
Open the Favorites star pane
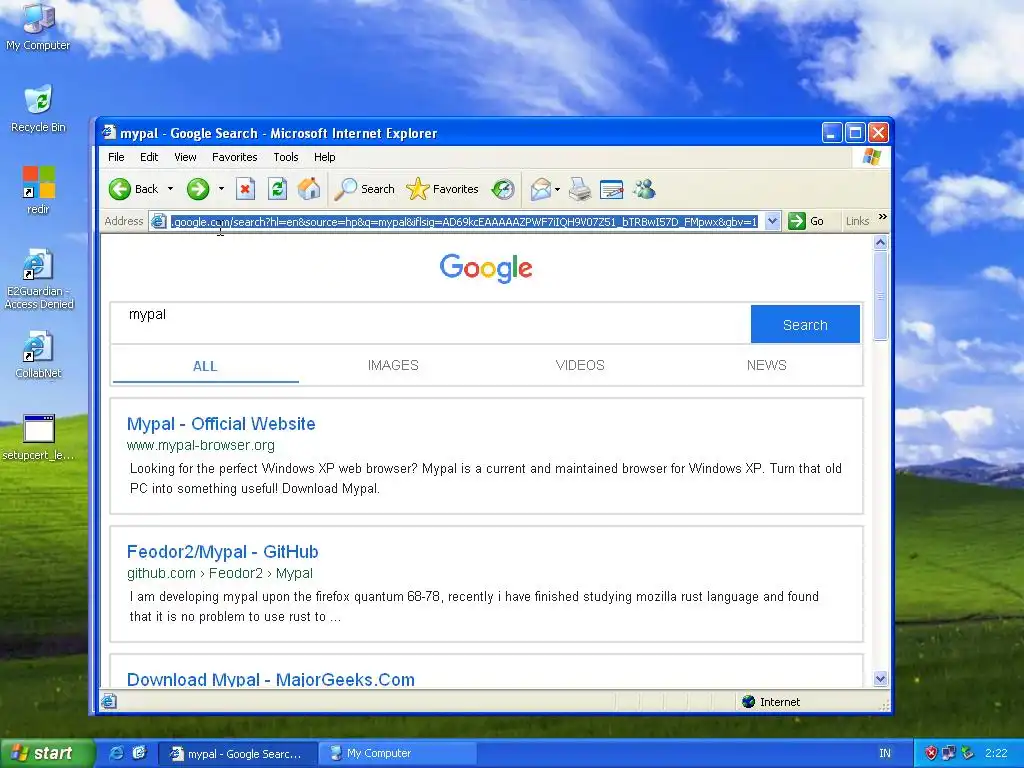click(442, 189)
